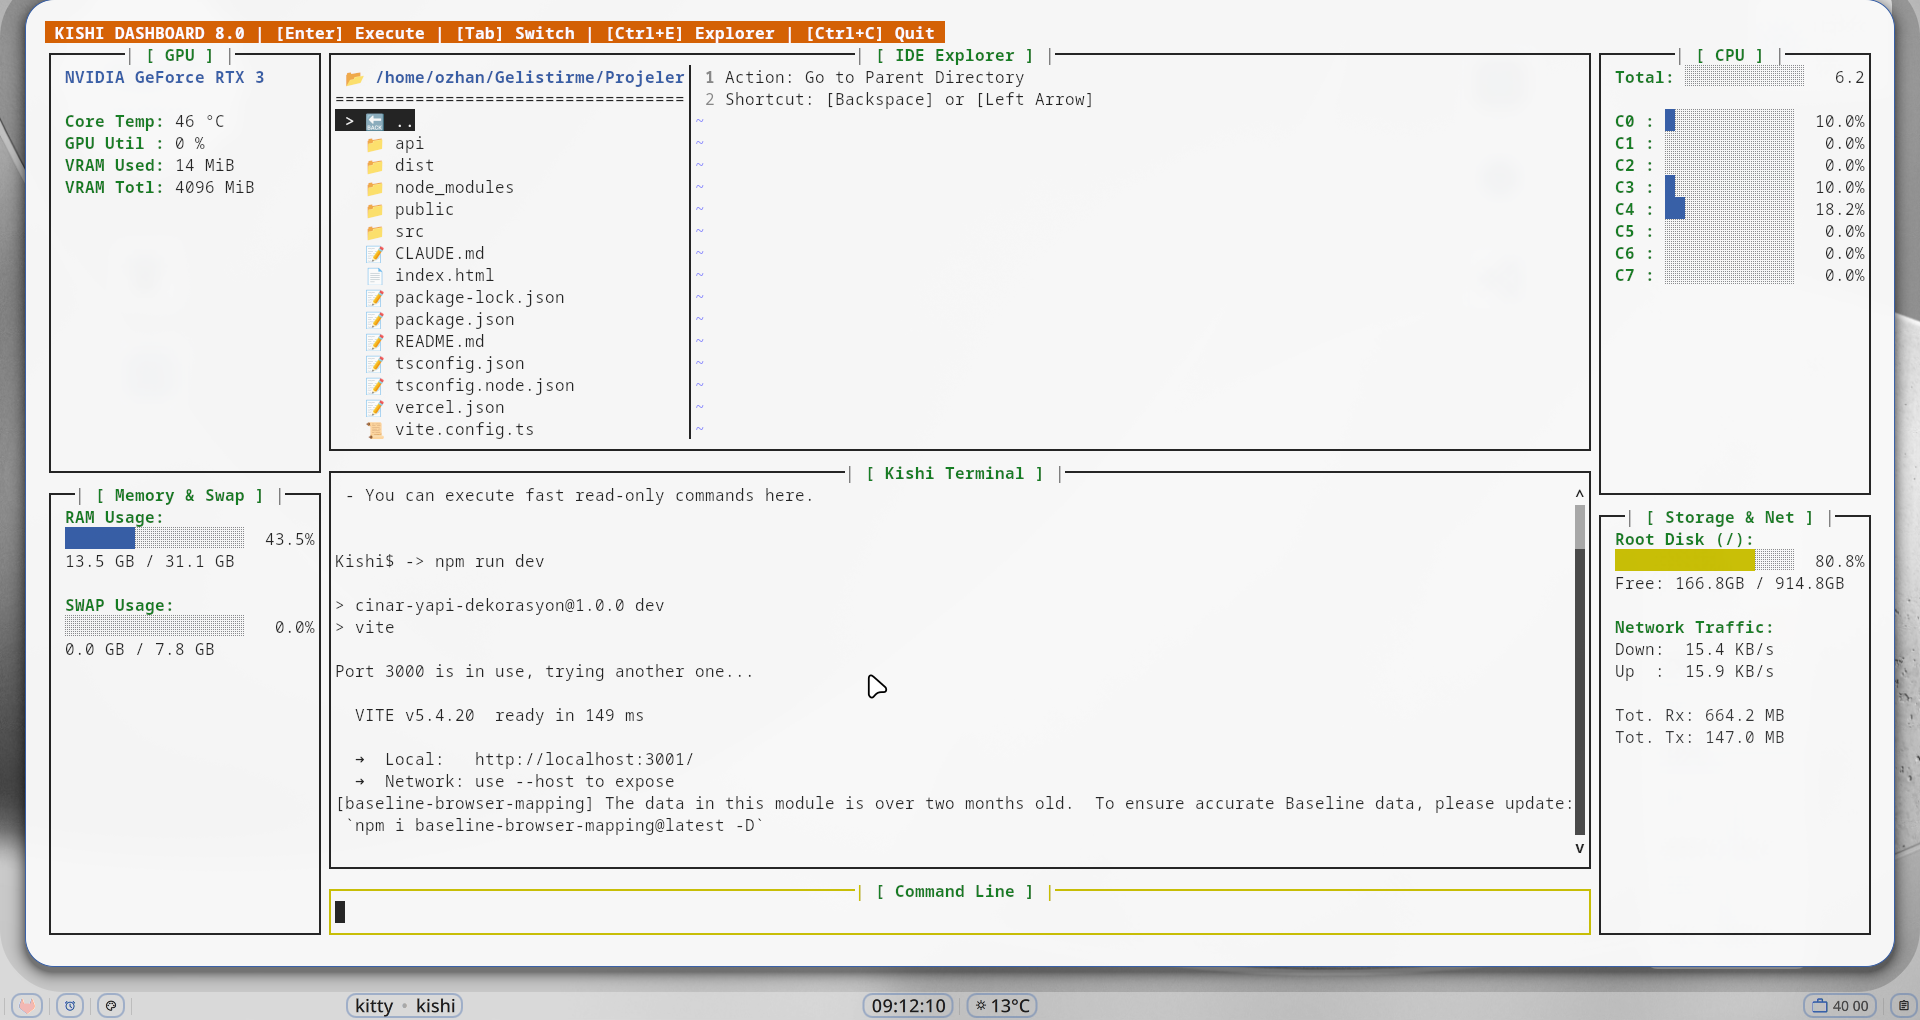Click the 'npm run dev' command text

[x=490, y=562]
